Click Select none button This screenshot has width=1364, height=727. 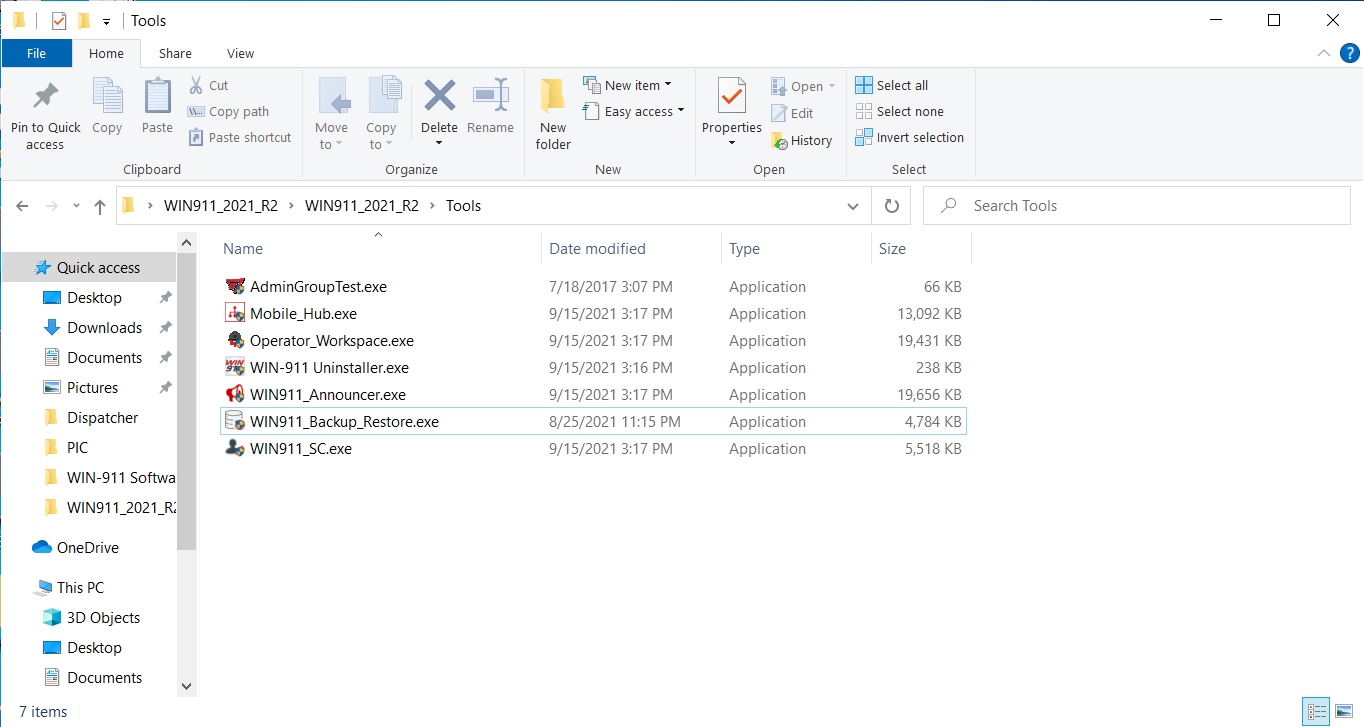[900, 112]
